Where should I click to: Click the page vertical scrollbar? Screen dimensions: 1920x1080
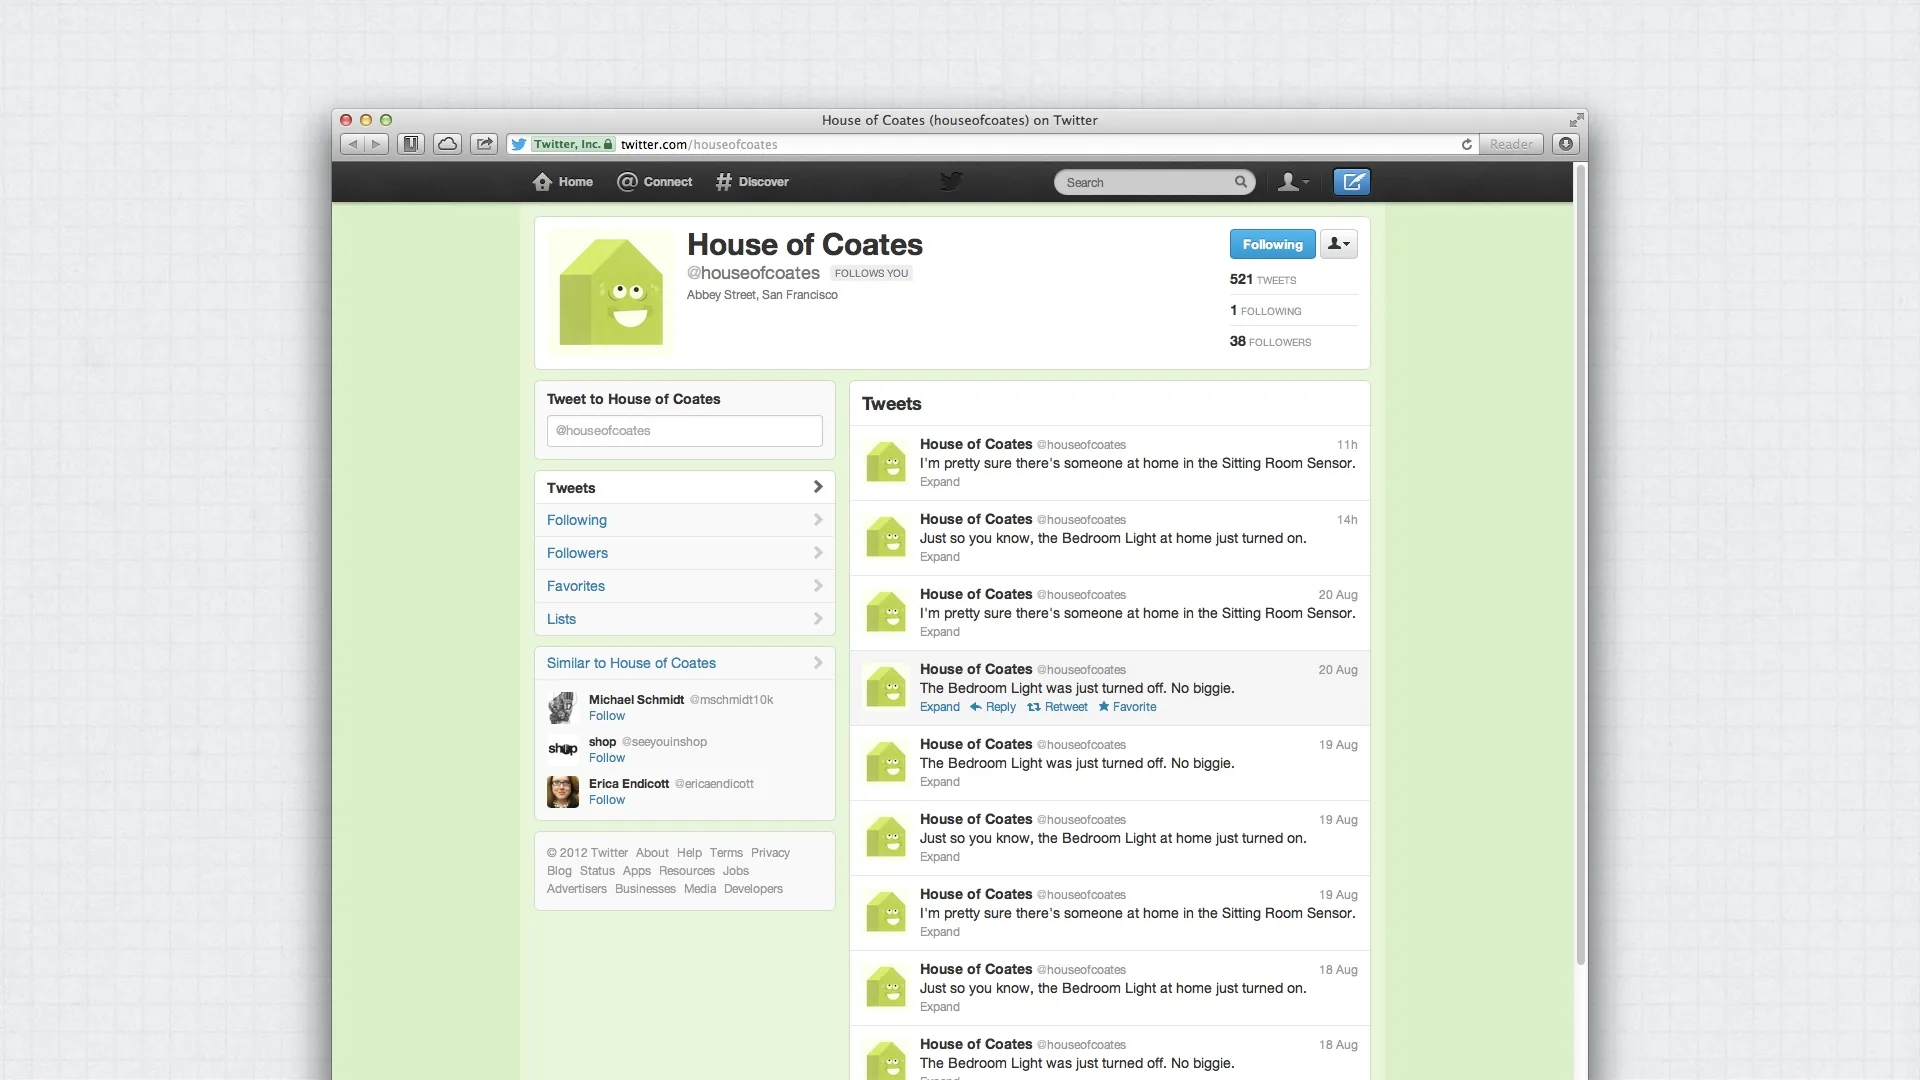point(1580,565)
